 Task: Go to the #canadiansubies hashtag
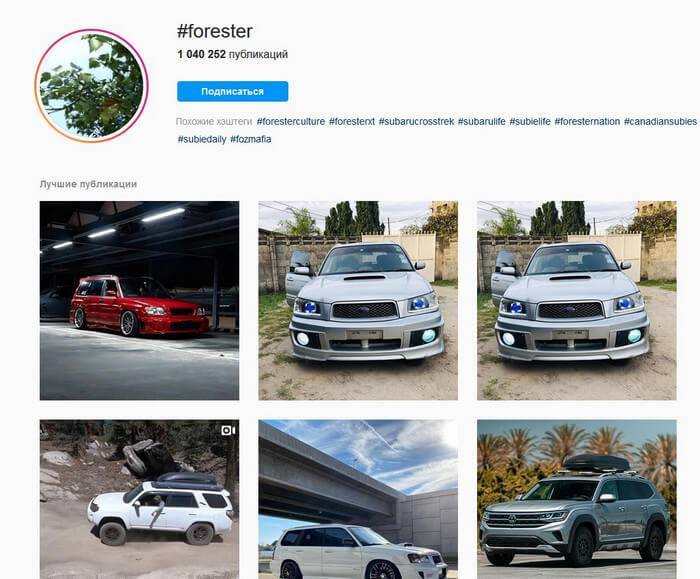tap(660, 121)
